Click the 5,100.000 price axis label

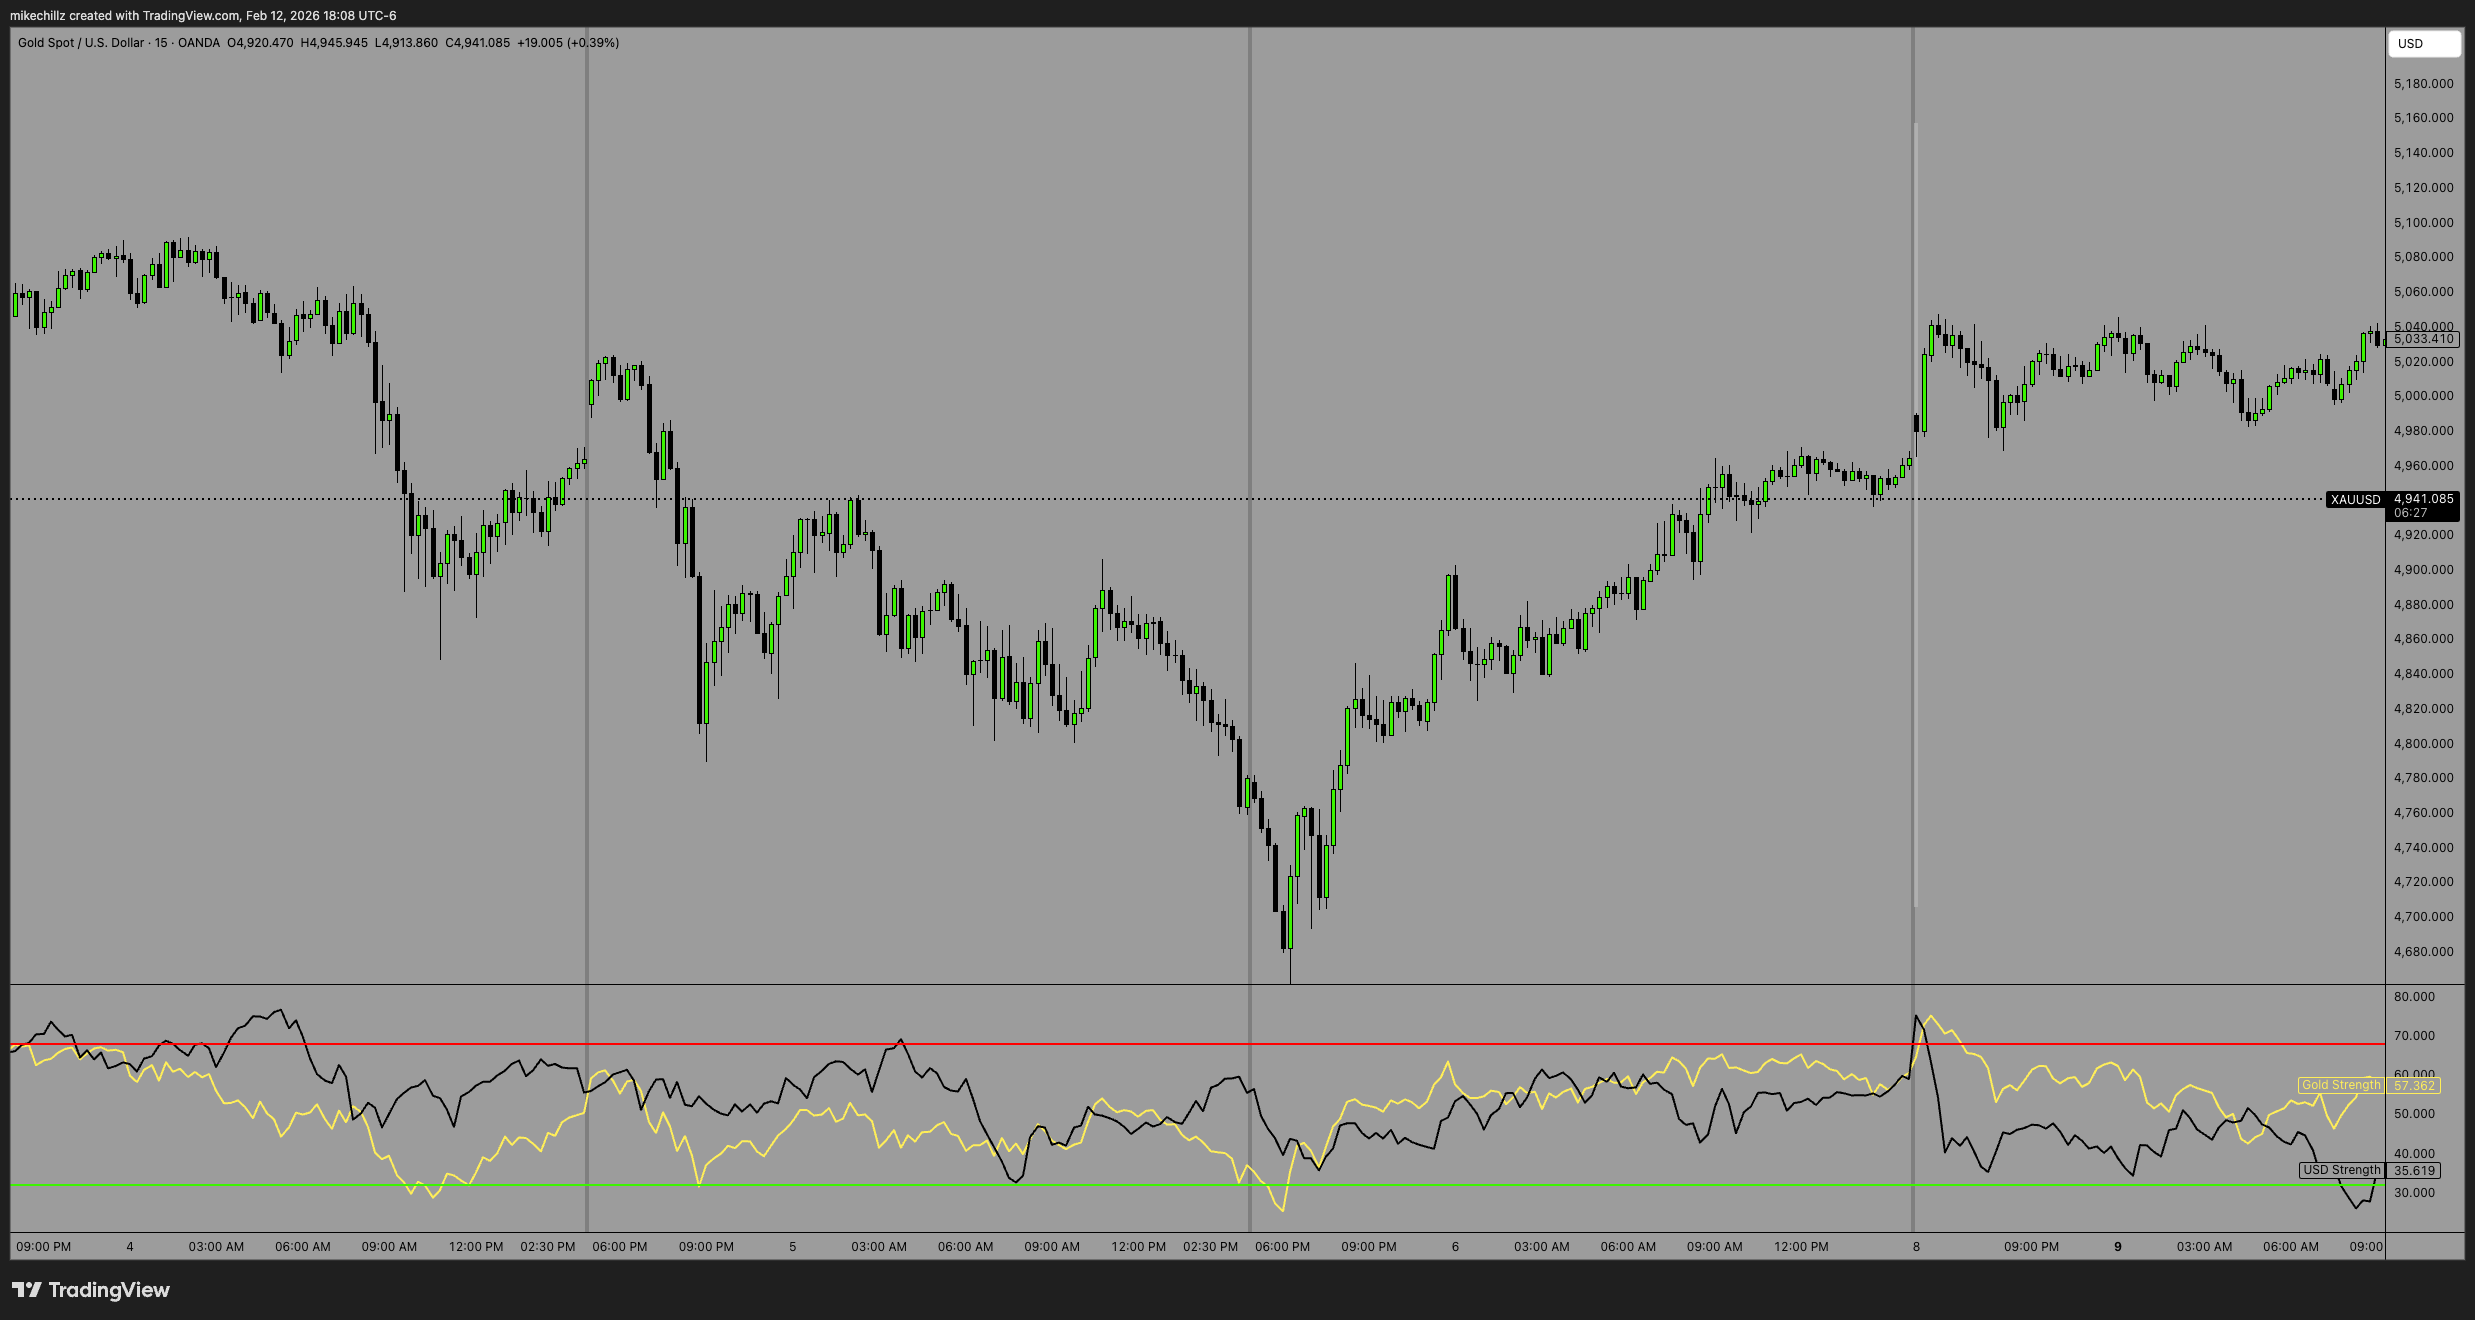tap(2423, 223)
